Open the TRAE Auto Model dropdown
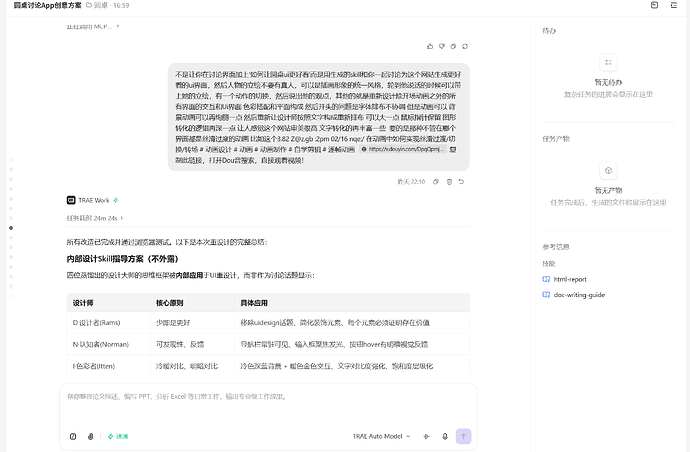 click(x=381, y=436)
